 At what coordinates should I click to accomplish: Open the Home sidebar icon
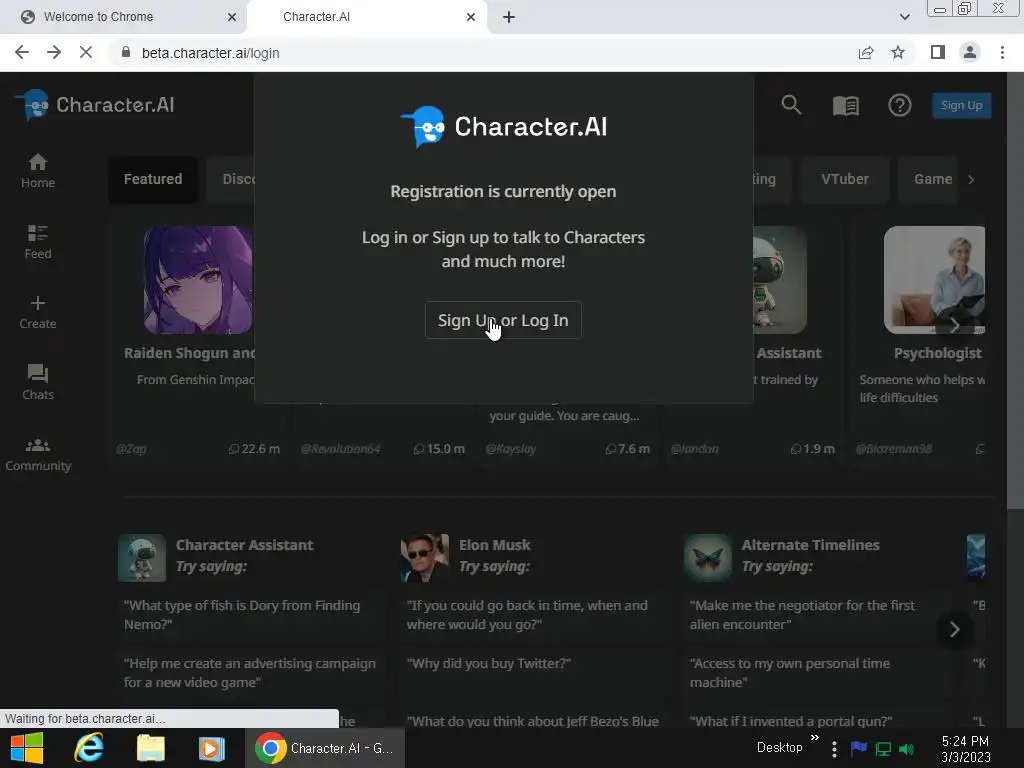38,171
